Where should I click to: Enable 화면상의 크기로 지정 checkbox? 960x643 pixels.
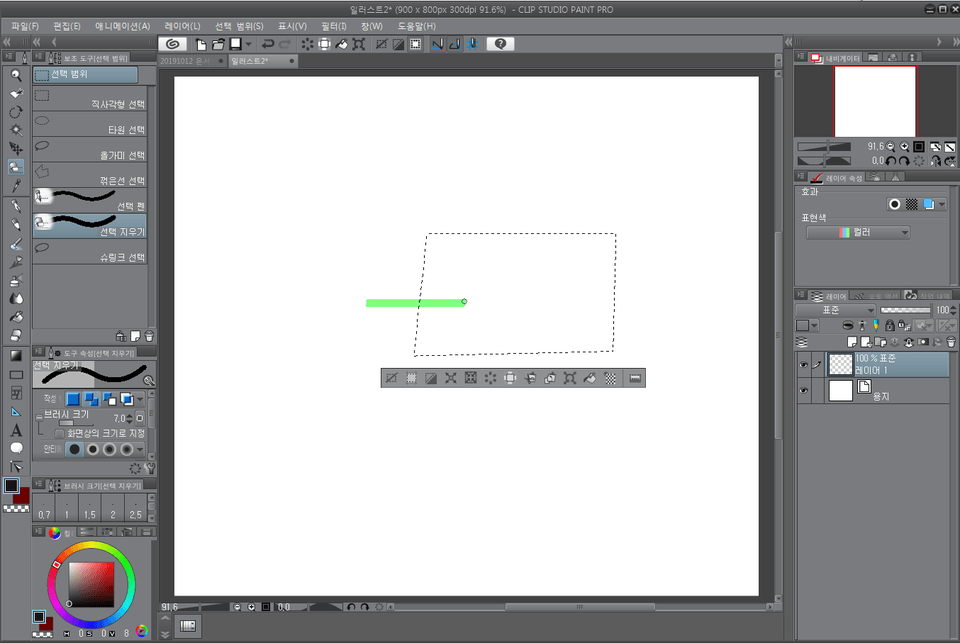point(59,434)
